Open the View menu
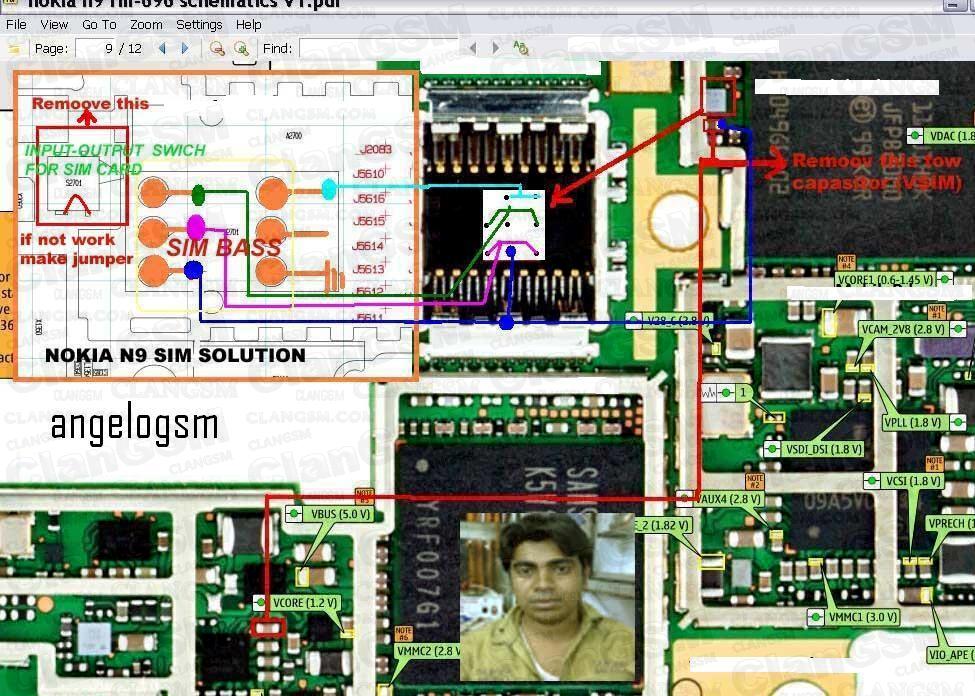The height and width of the screenshot is (696, 975). point(54,25)
